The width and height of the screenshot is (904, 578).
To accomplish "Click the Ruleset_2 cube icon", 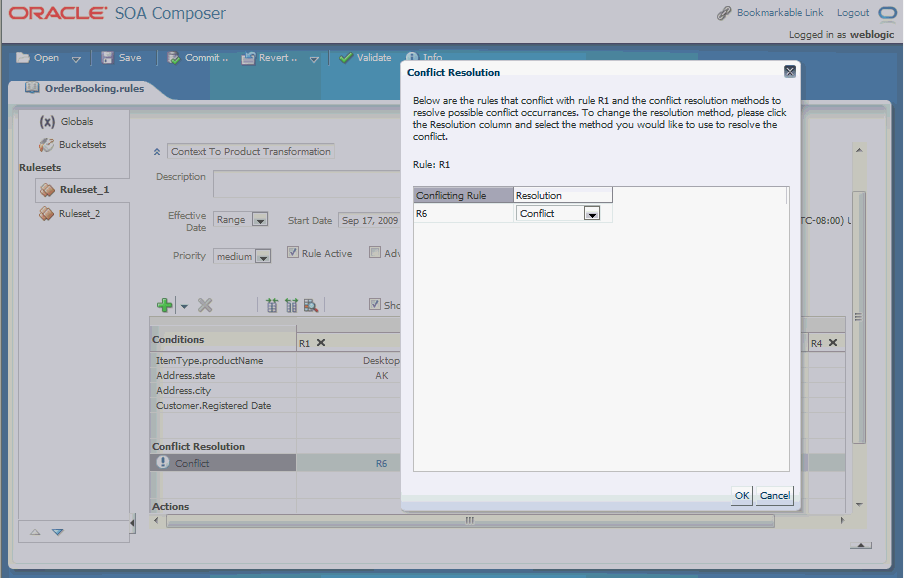I will pos(46,214).
